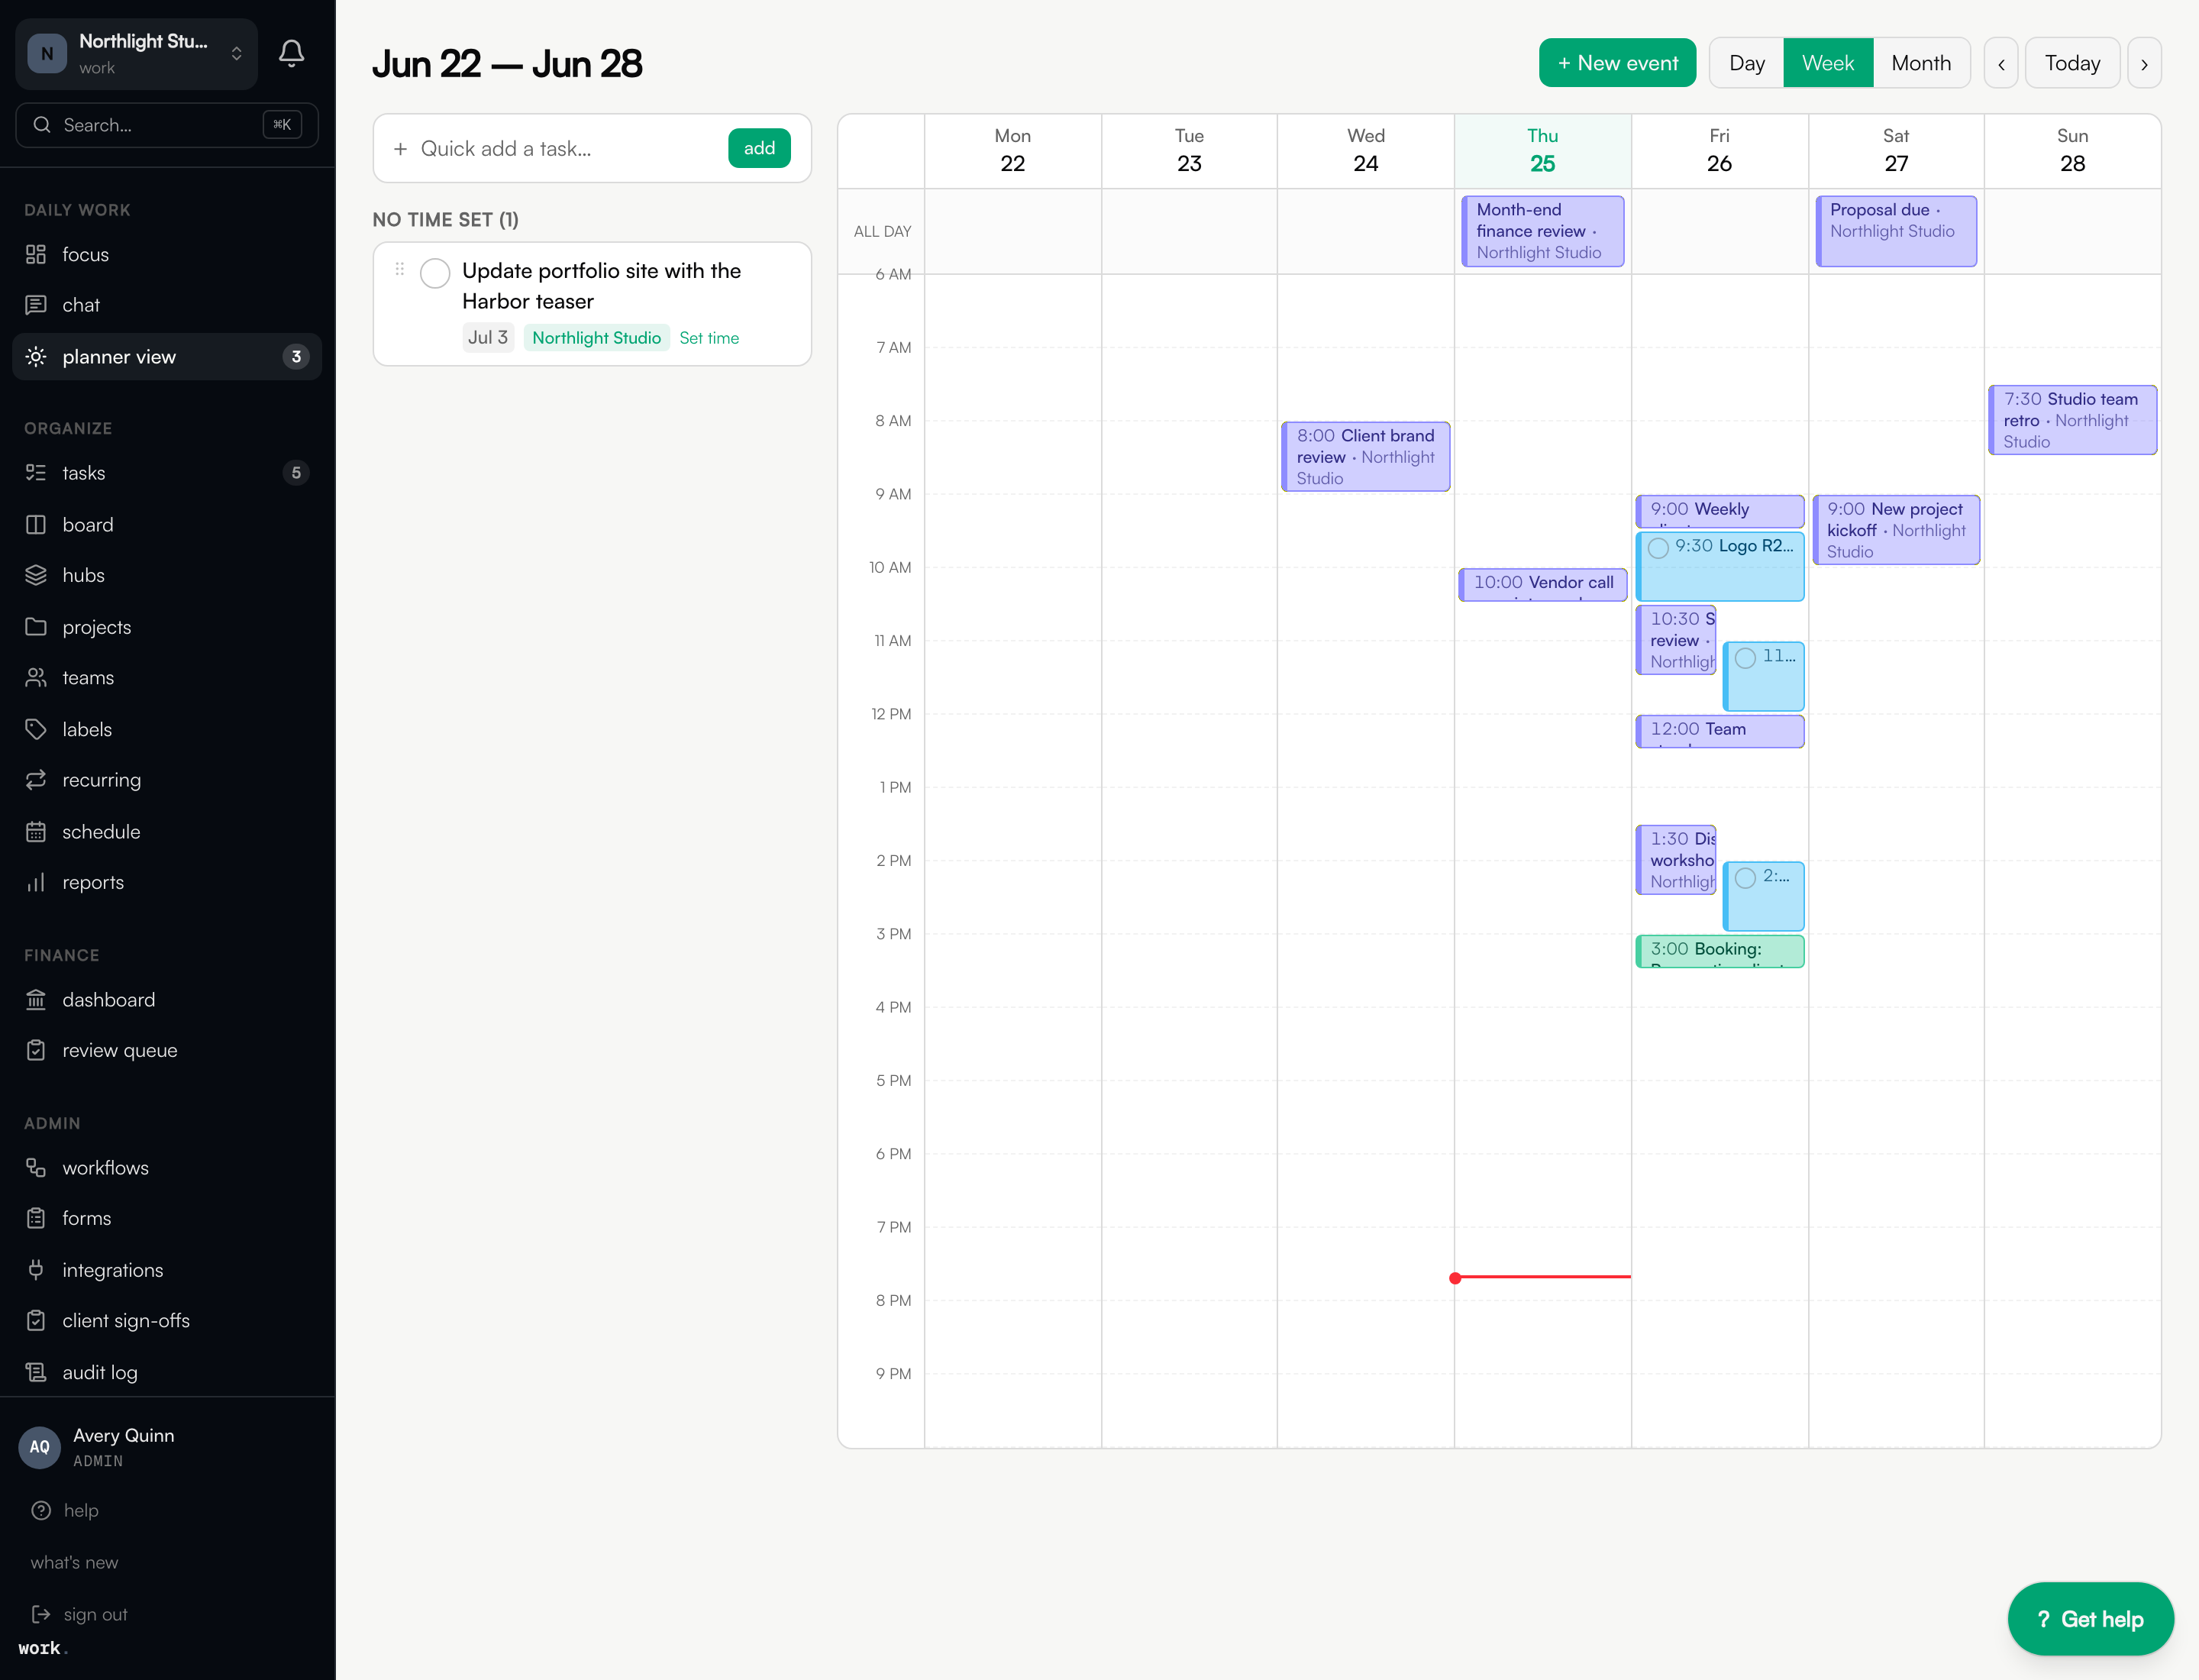Open integrations plug icon
Screen dimensions: 2199x1680
(x=36, y=1270)
